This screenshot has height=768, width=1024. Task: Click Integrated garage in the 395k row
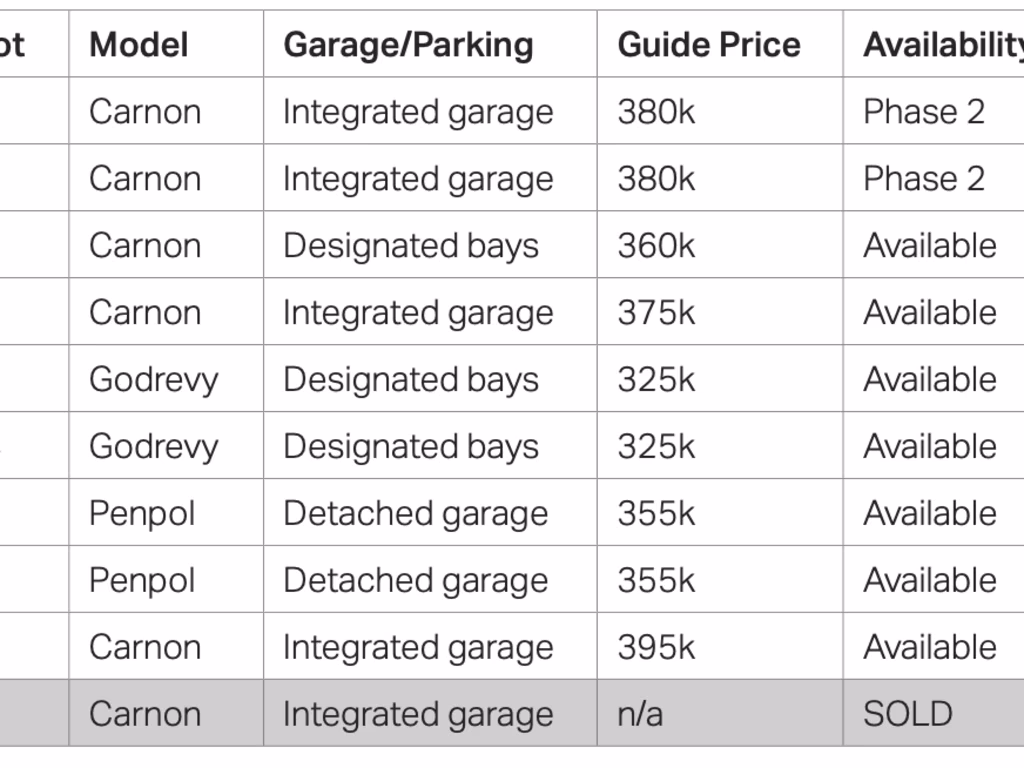[418, 647]
